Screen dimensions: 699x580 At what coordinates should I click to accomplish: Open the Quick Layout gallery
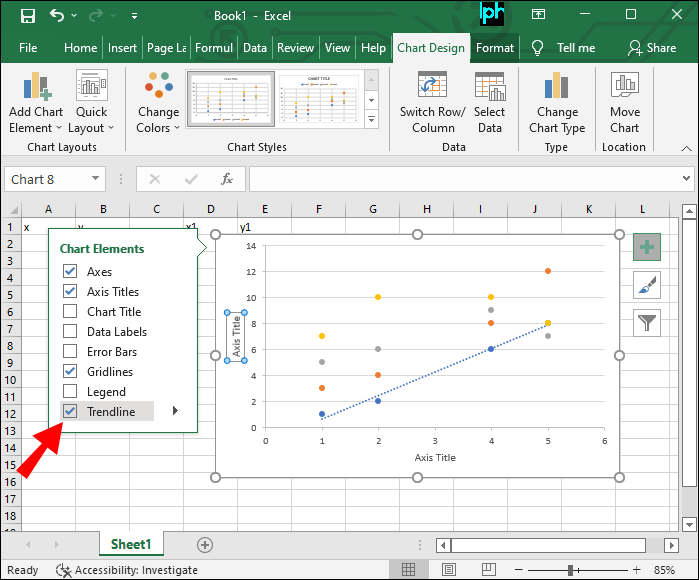91,87
